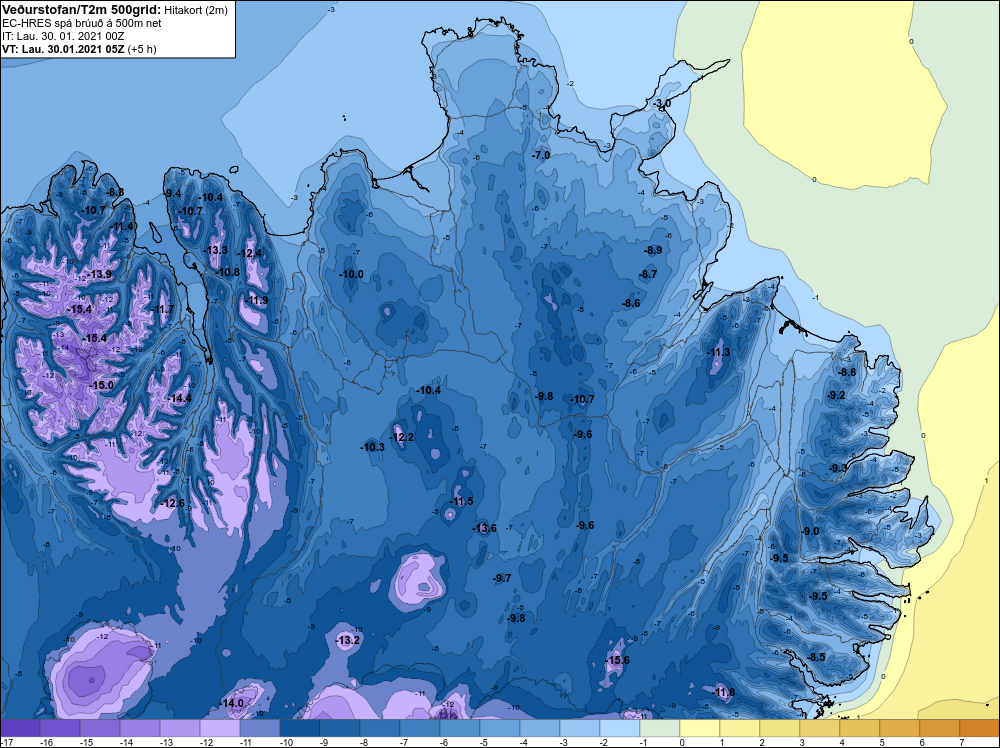Click the -12.6 temperature value

[173, 503]
